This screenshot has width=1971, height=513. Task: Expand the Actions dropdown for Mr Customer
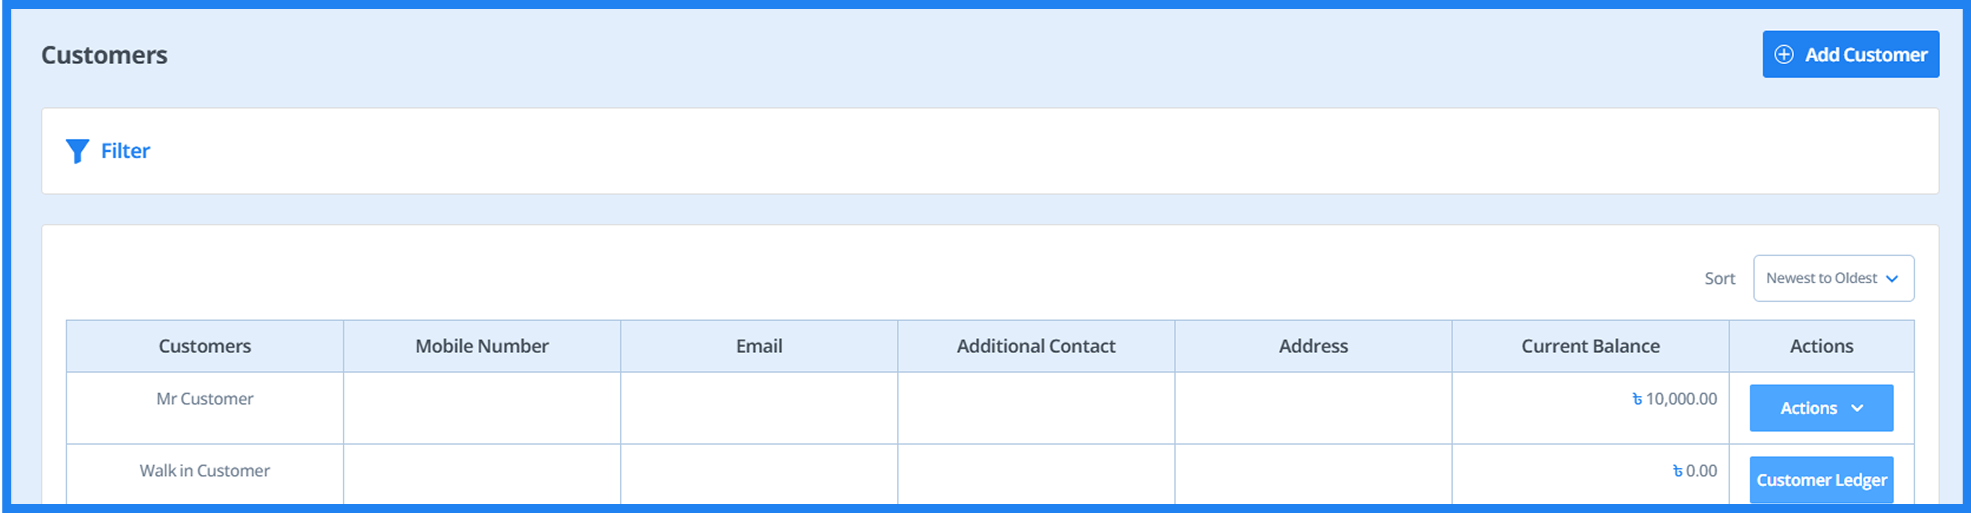pyautogui.click(x=1820, y=408)
